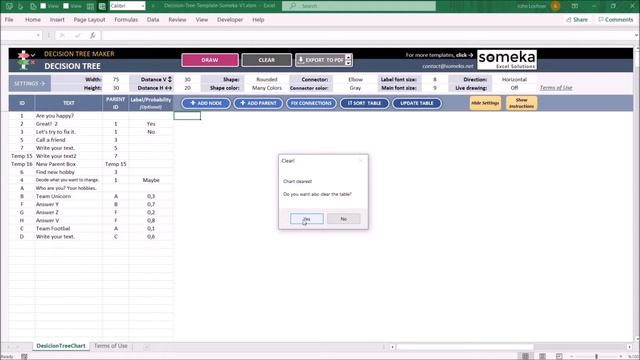Click the Search box in title bar

click(359, 6)
